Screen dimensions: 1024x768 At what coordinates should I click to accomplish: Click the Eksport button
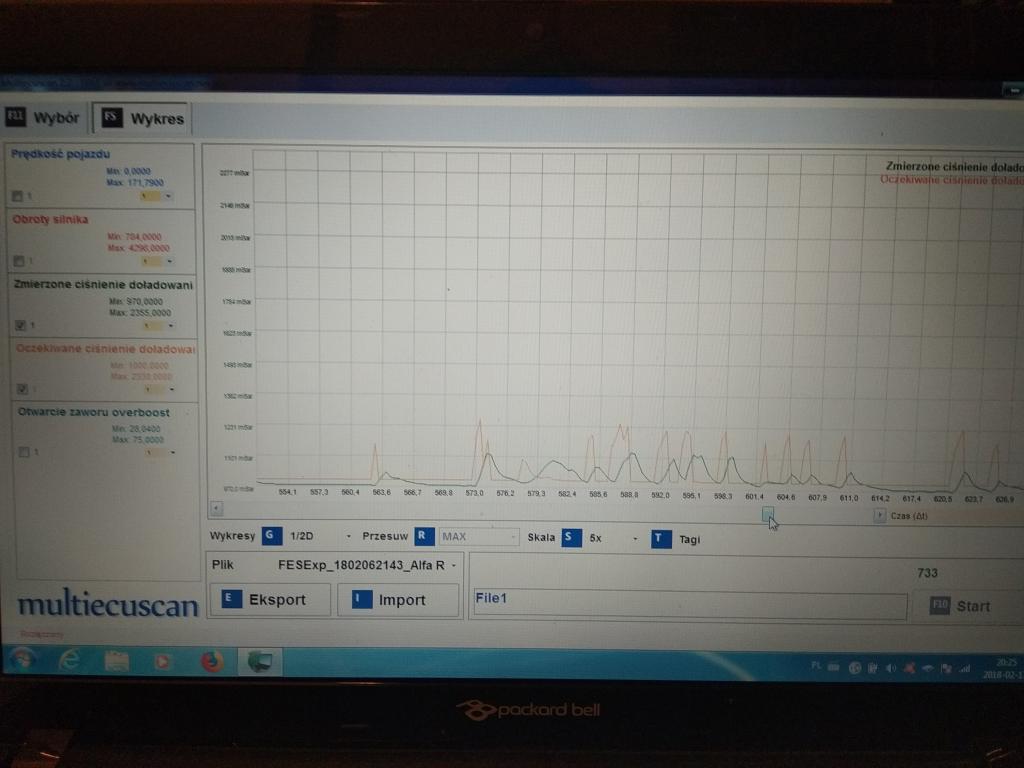pos(268,599)
